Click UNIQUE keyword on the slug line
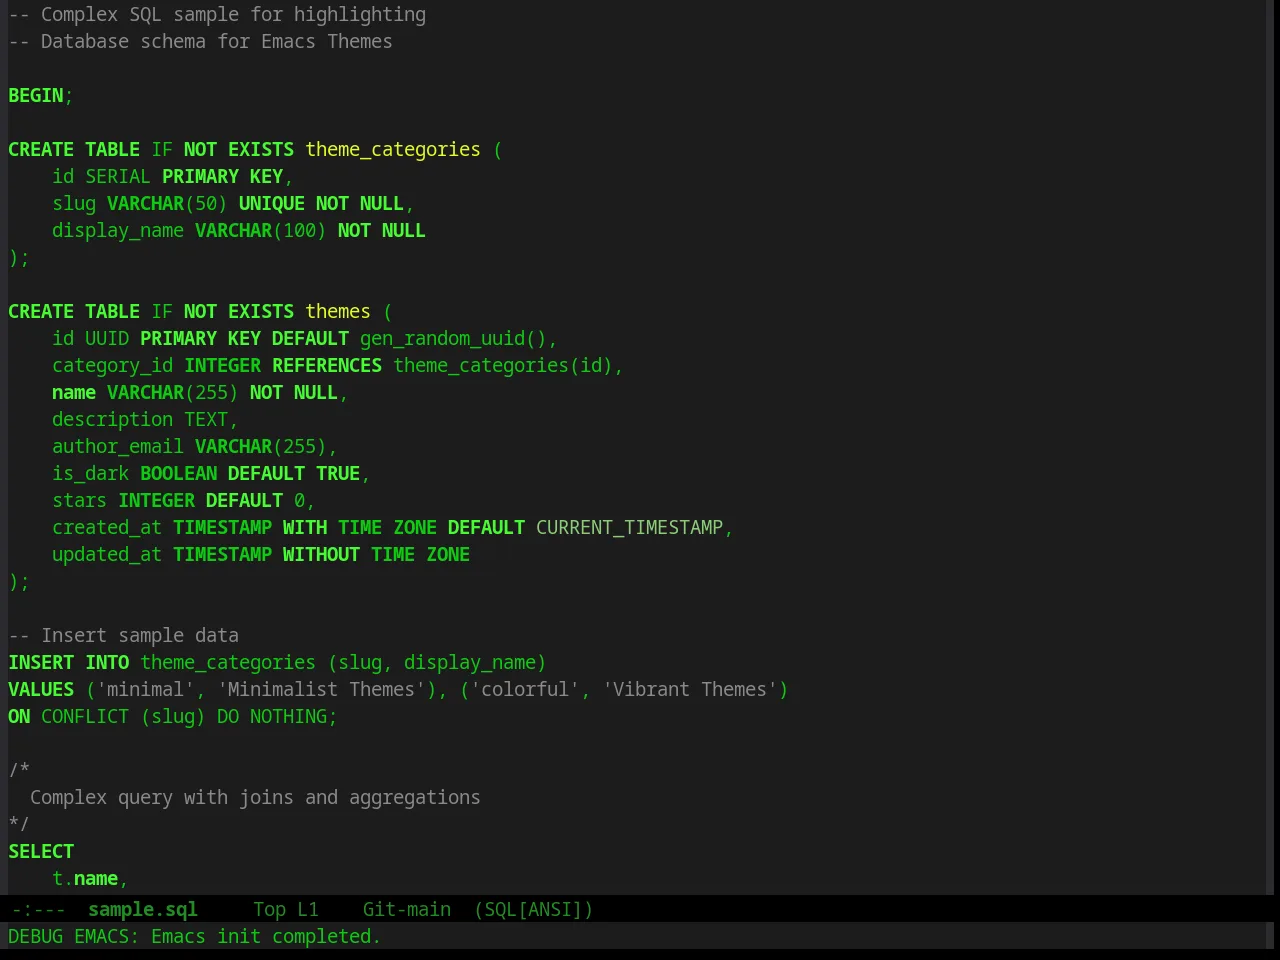 click(x=272, y=203)
